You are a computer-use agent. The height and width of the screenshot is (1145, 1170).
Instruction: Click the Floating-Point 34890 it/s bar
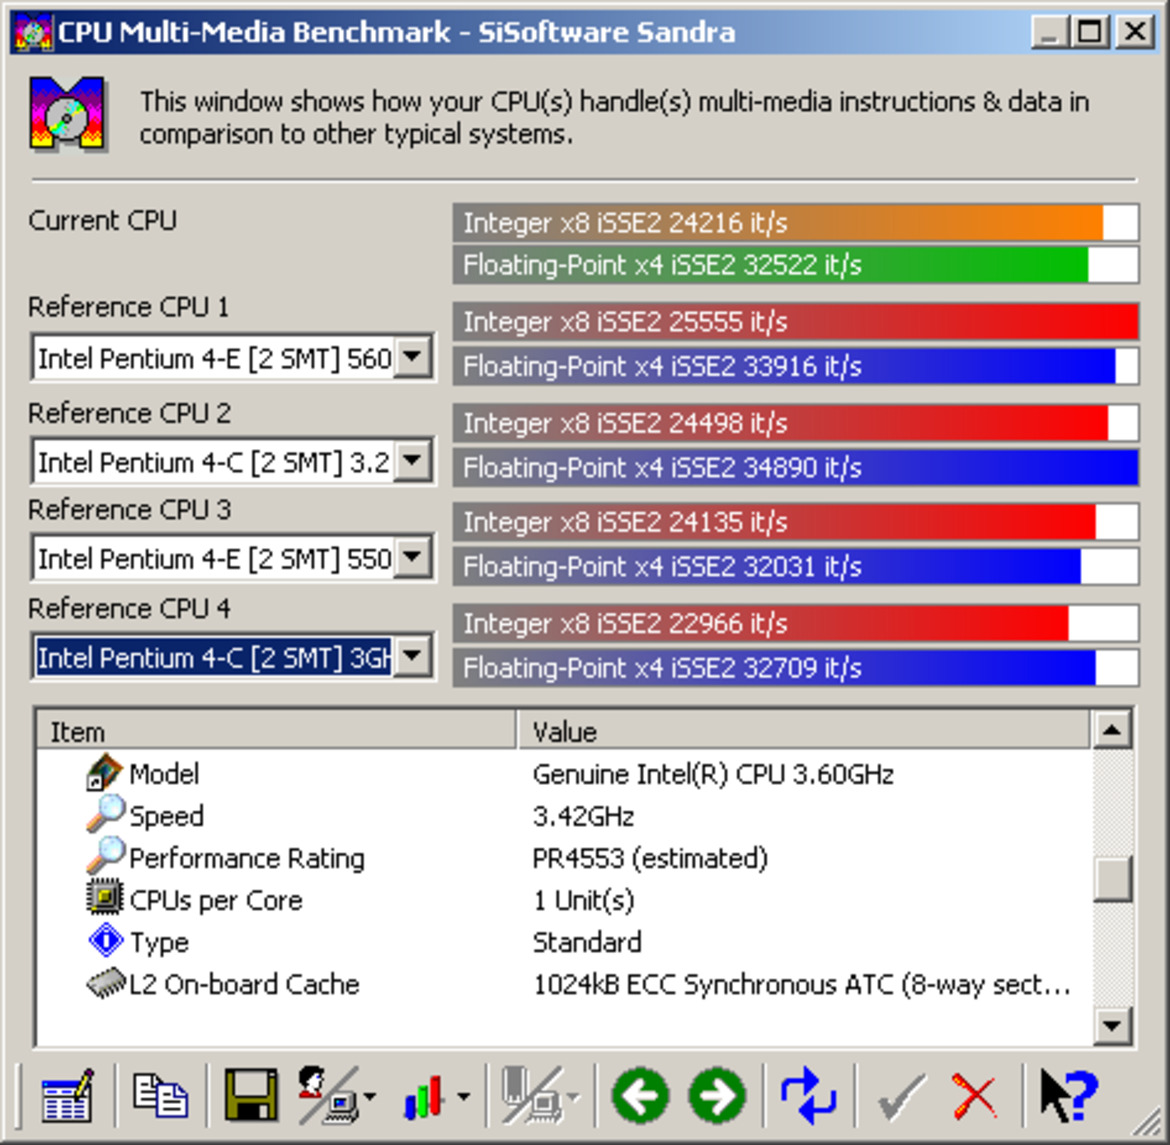point(795,468)
